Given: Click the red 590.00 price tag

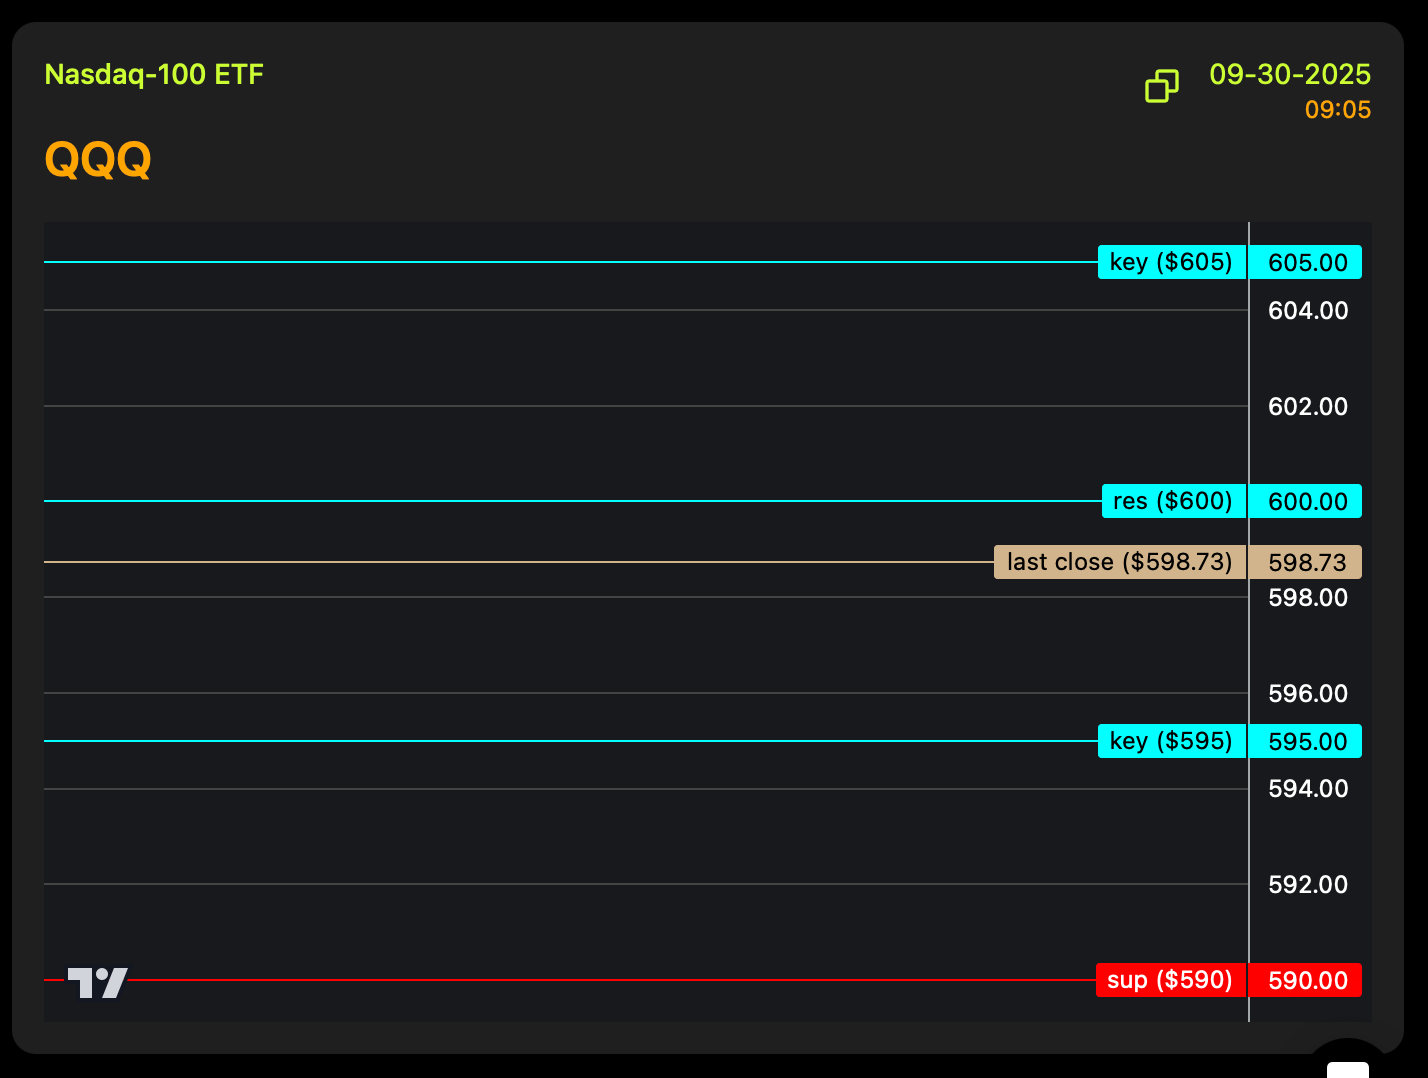Looking at the screenshot, I should [x=1306, y=981].
